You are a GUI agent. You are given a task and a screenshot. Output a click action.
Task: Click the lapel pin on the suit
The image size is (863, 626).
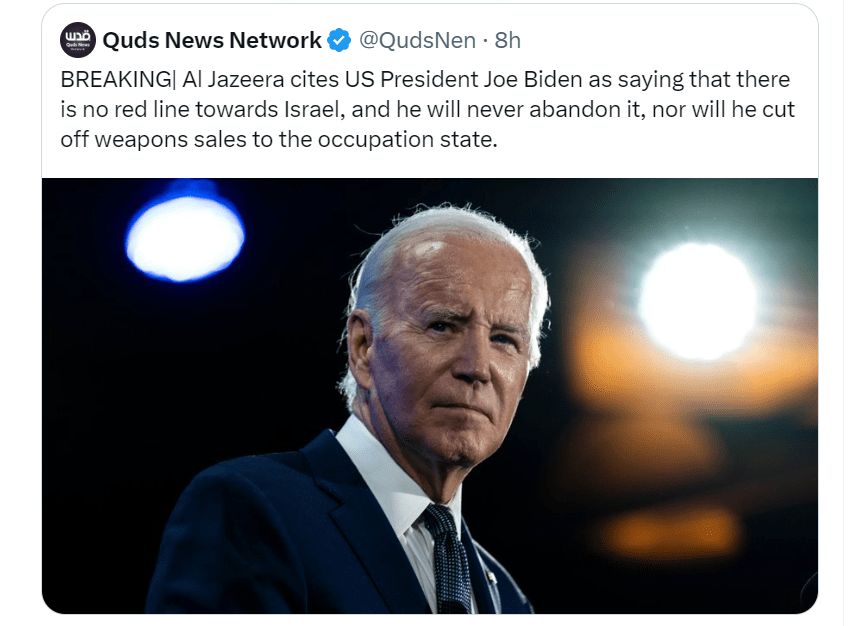pyautogui.click(x=490, y=578)
